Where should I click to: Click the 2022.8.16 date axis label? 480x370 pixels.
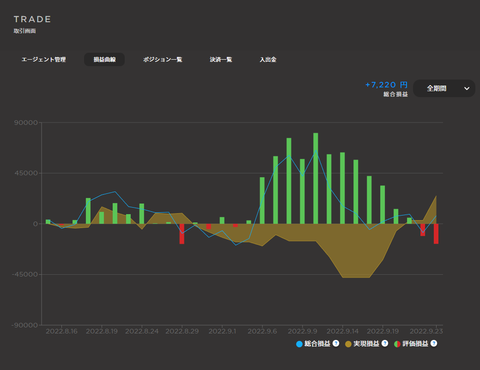(62, 331)
